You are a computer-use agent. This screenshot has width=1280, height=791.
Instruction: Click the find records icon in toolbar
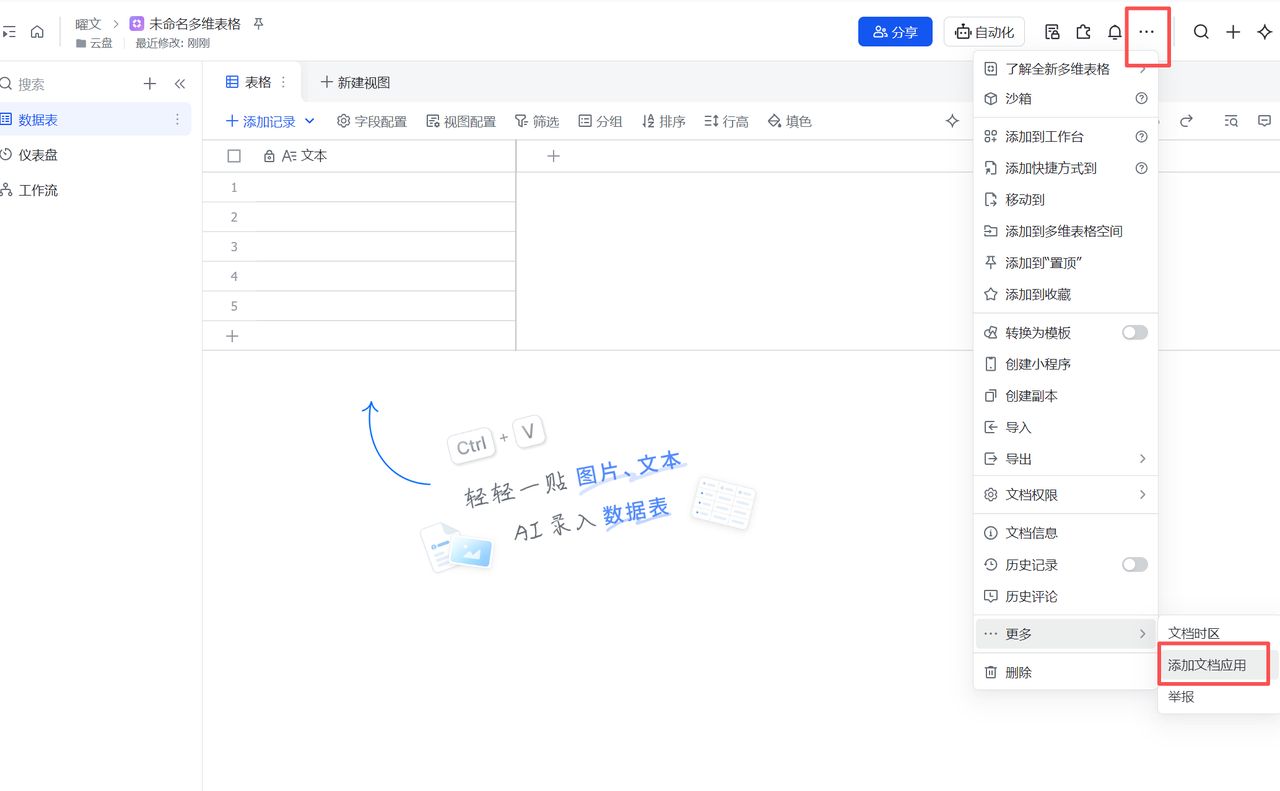(1231, 121)
